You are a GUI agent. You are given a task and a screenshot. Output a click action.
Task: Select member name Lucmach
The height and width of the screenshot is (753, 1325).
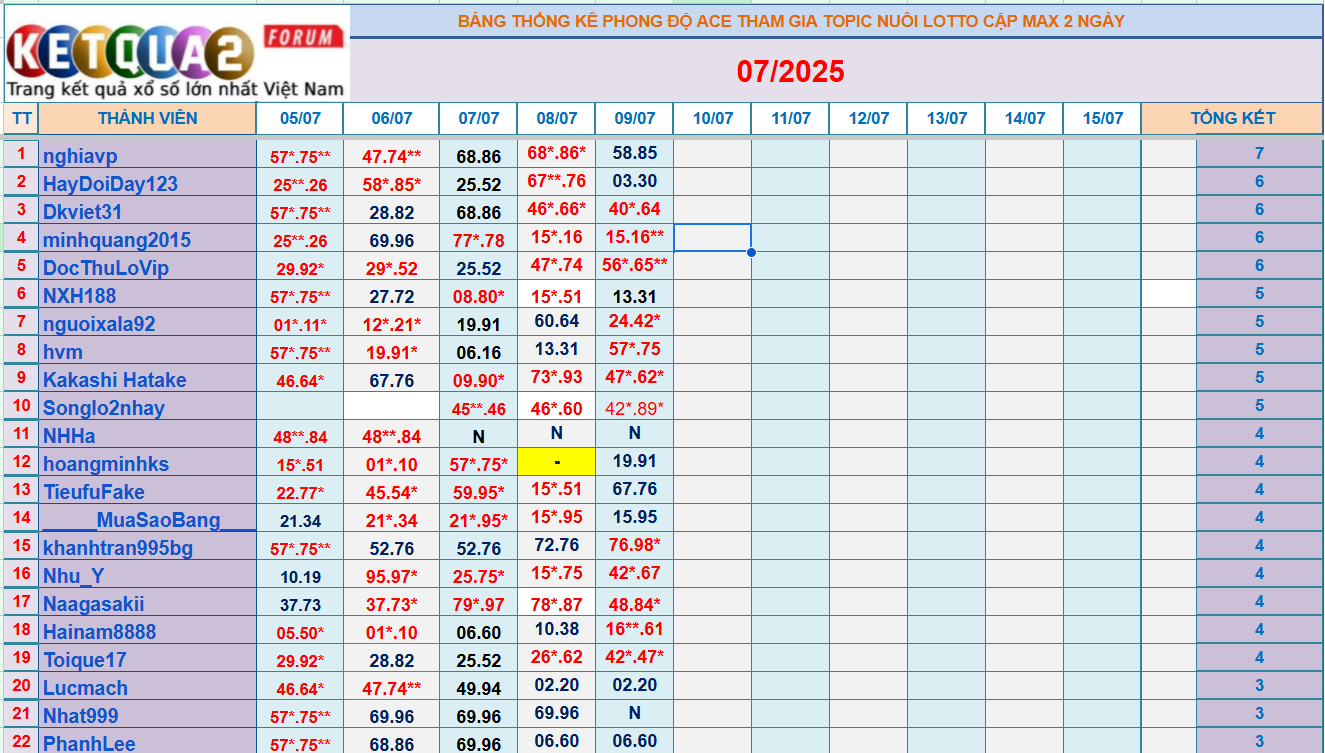click(x=85, y=688)
